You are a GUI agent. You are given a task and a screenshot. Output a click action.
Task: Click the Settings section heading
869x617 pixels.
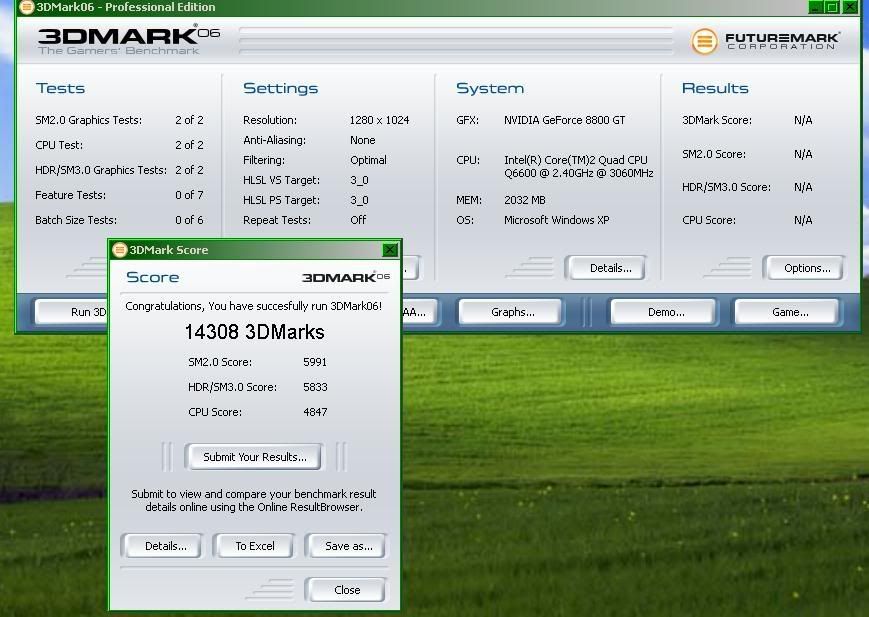[x=280, y=88]
